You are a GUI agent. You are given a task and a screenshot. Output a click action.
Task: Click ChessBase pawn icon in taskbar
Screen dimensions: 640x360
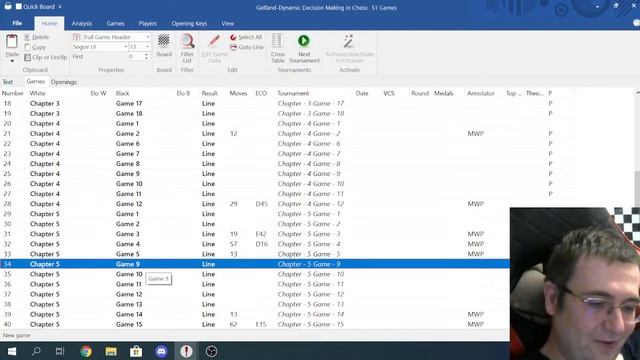coord(186,351)
